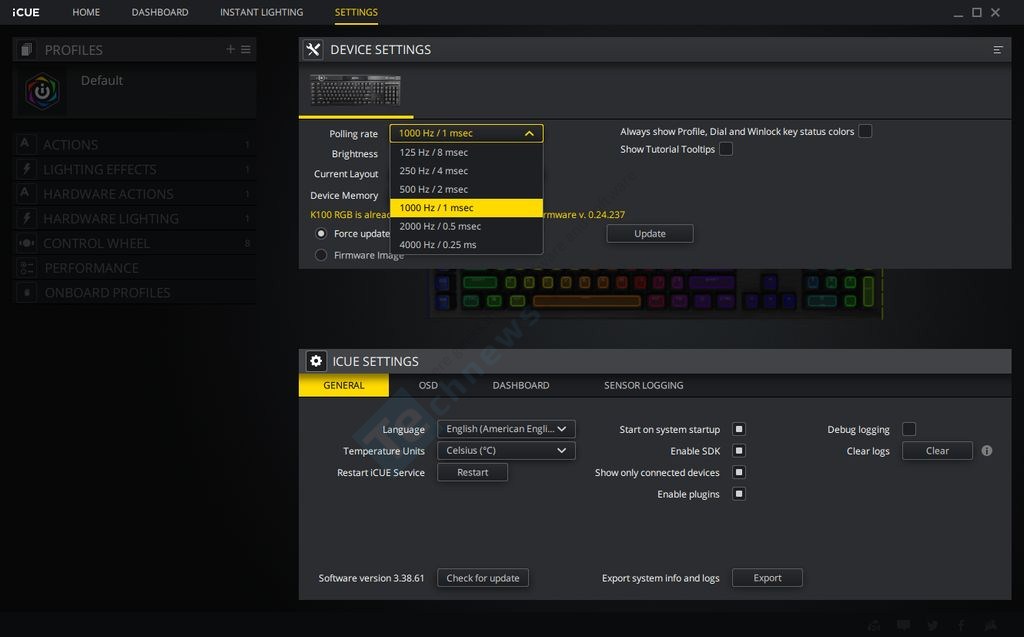This screenshot has height=637, width=1024.
Task: Click the Clear logs button
Action: click(x=937, y=451)
